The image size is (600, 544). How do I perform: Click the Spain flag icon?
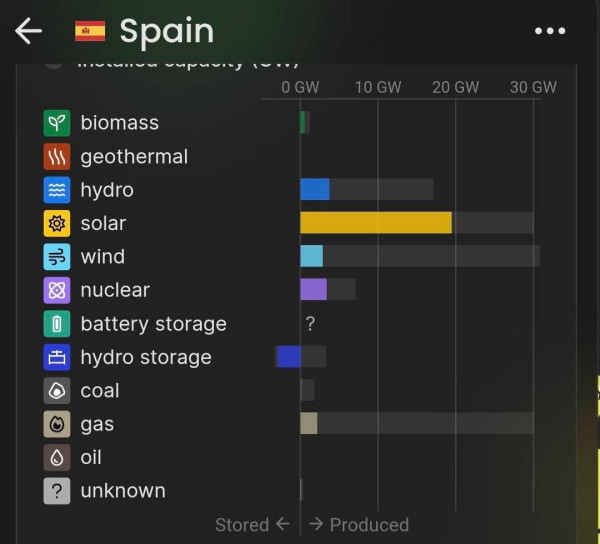90,31
